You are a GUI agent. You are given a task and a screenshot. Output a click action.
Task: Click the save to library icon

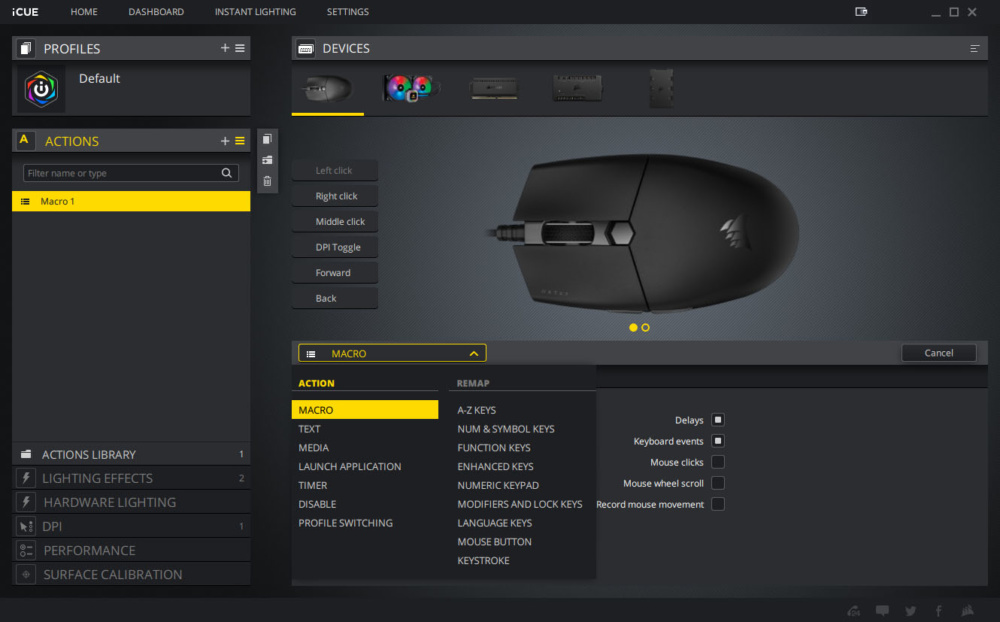(267, 160)
